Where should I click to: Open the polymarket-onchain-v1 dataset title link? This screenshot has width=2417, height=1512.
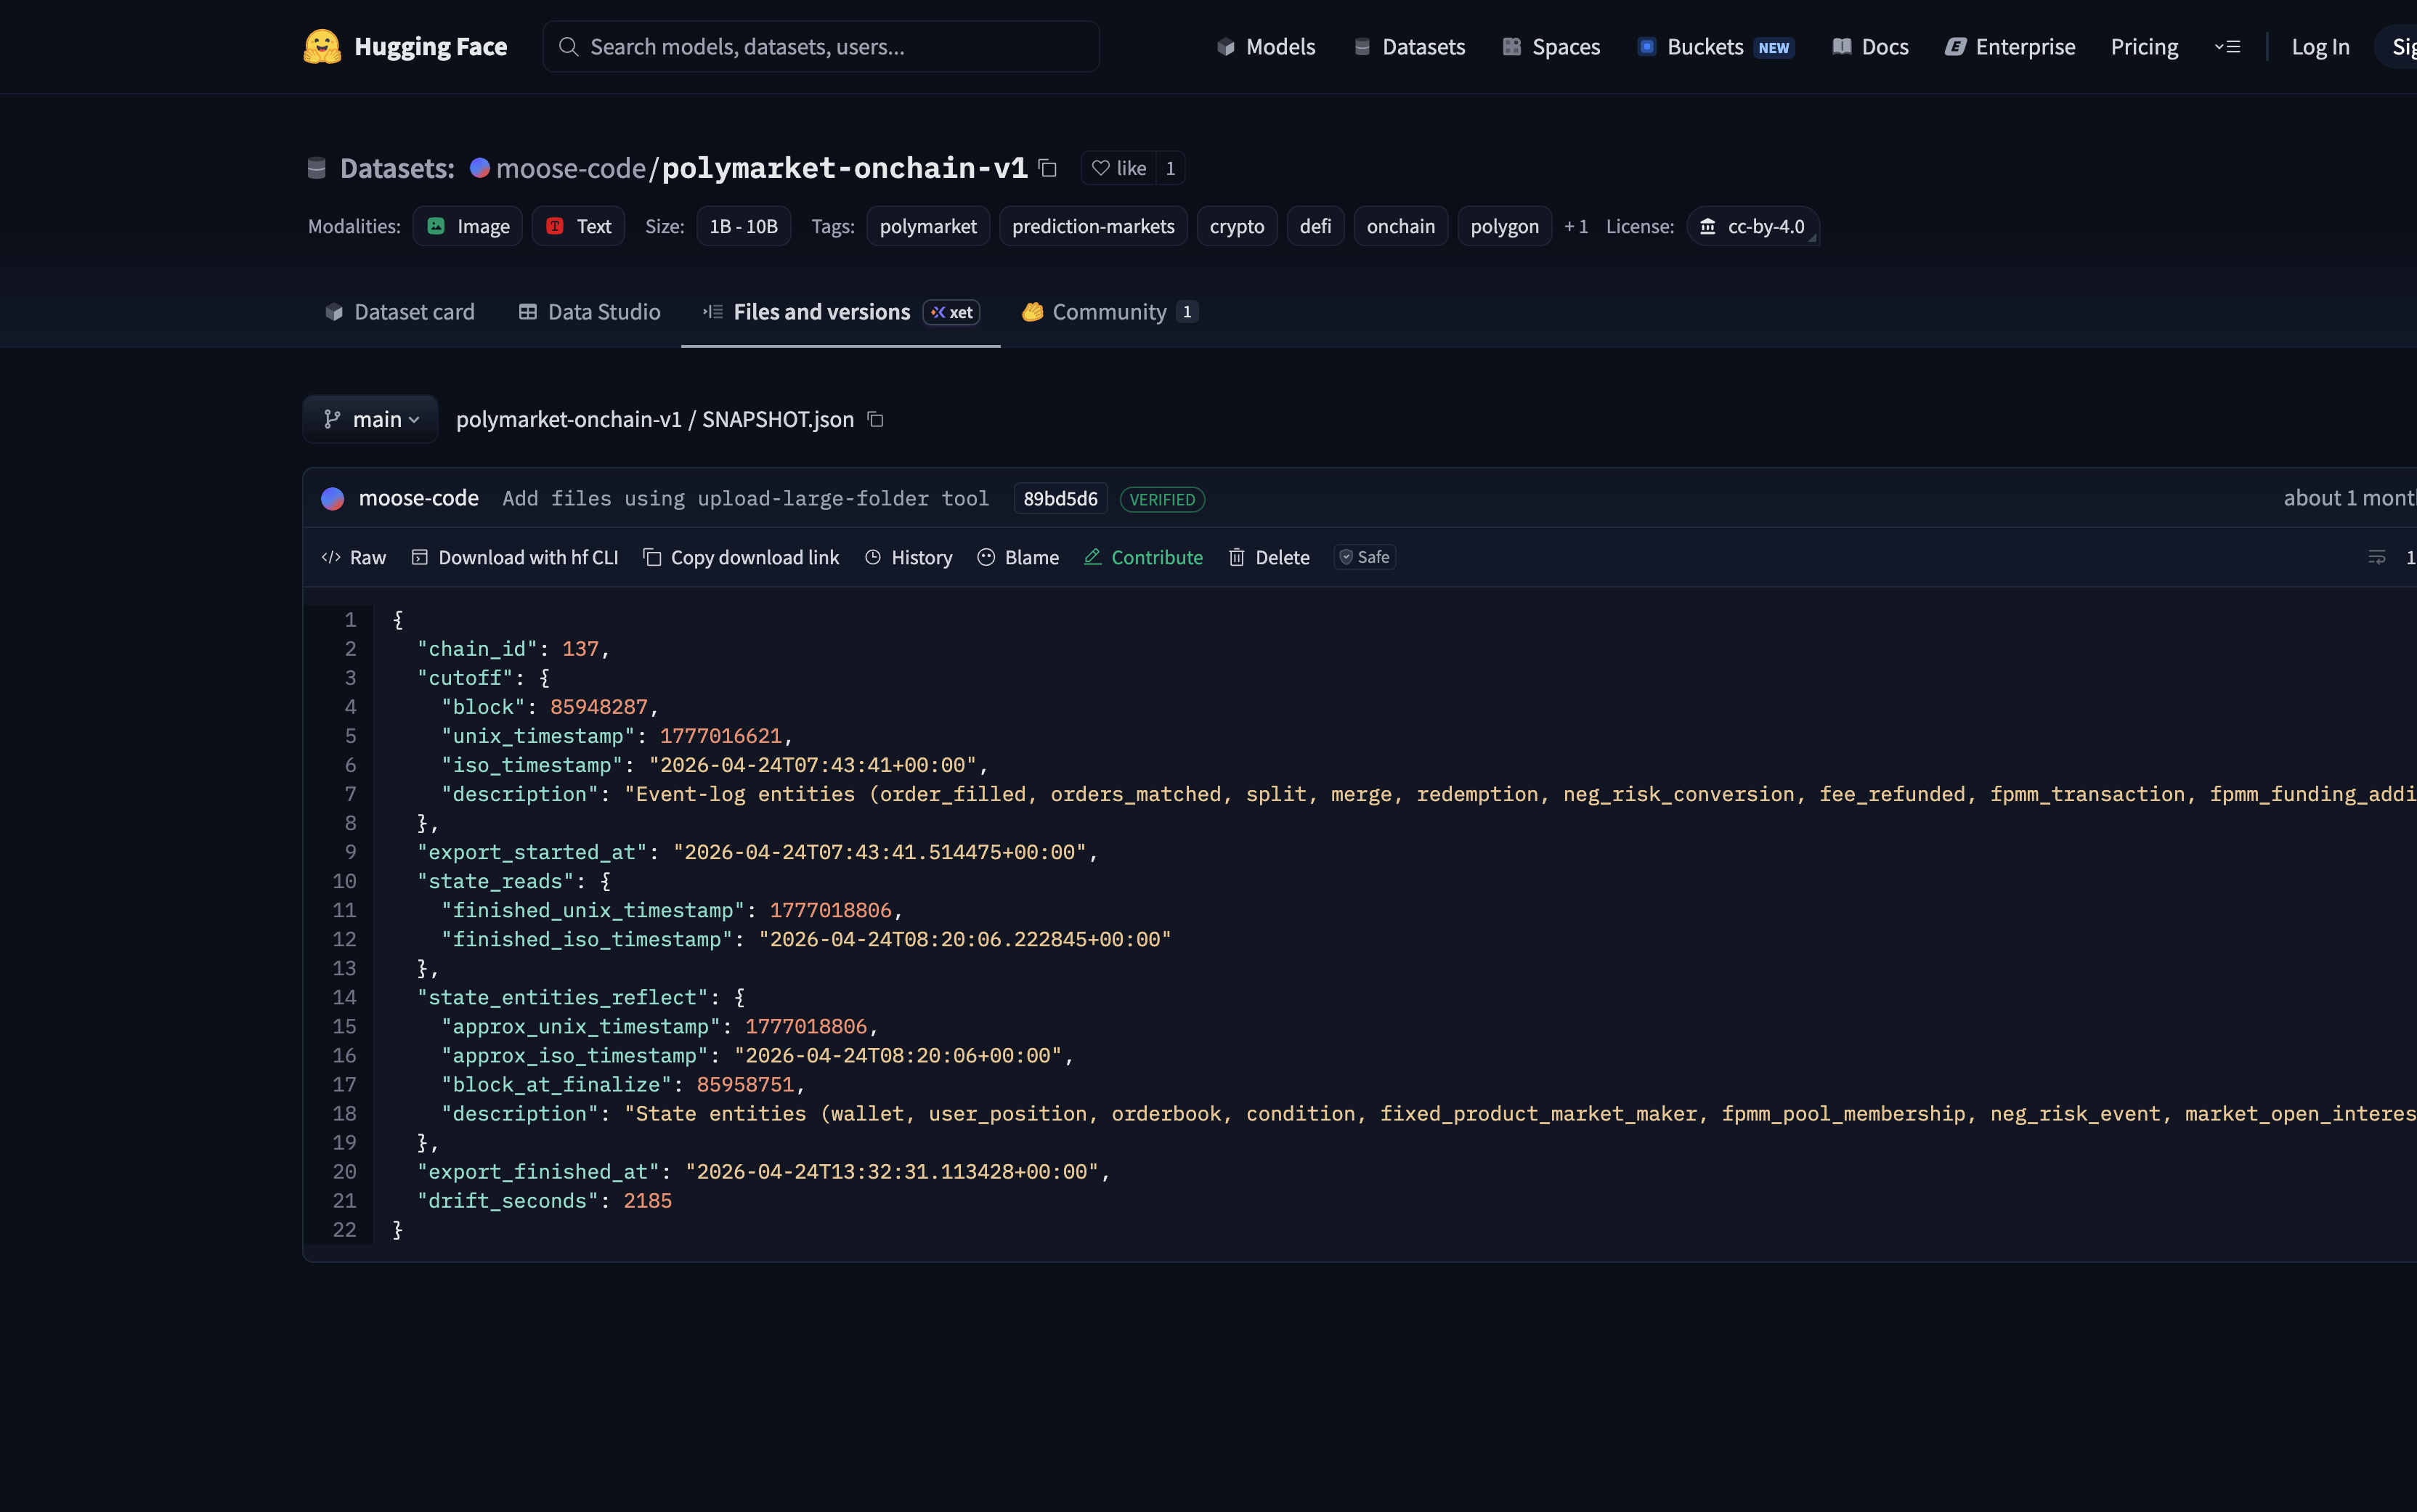(844, 168)
